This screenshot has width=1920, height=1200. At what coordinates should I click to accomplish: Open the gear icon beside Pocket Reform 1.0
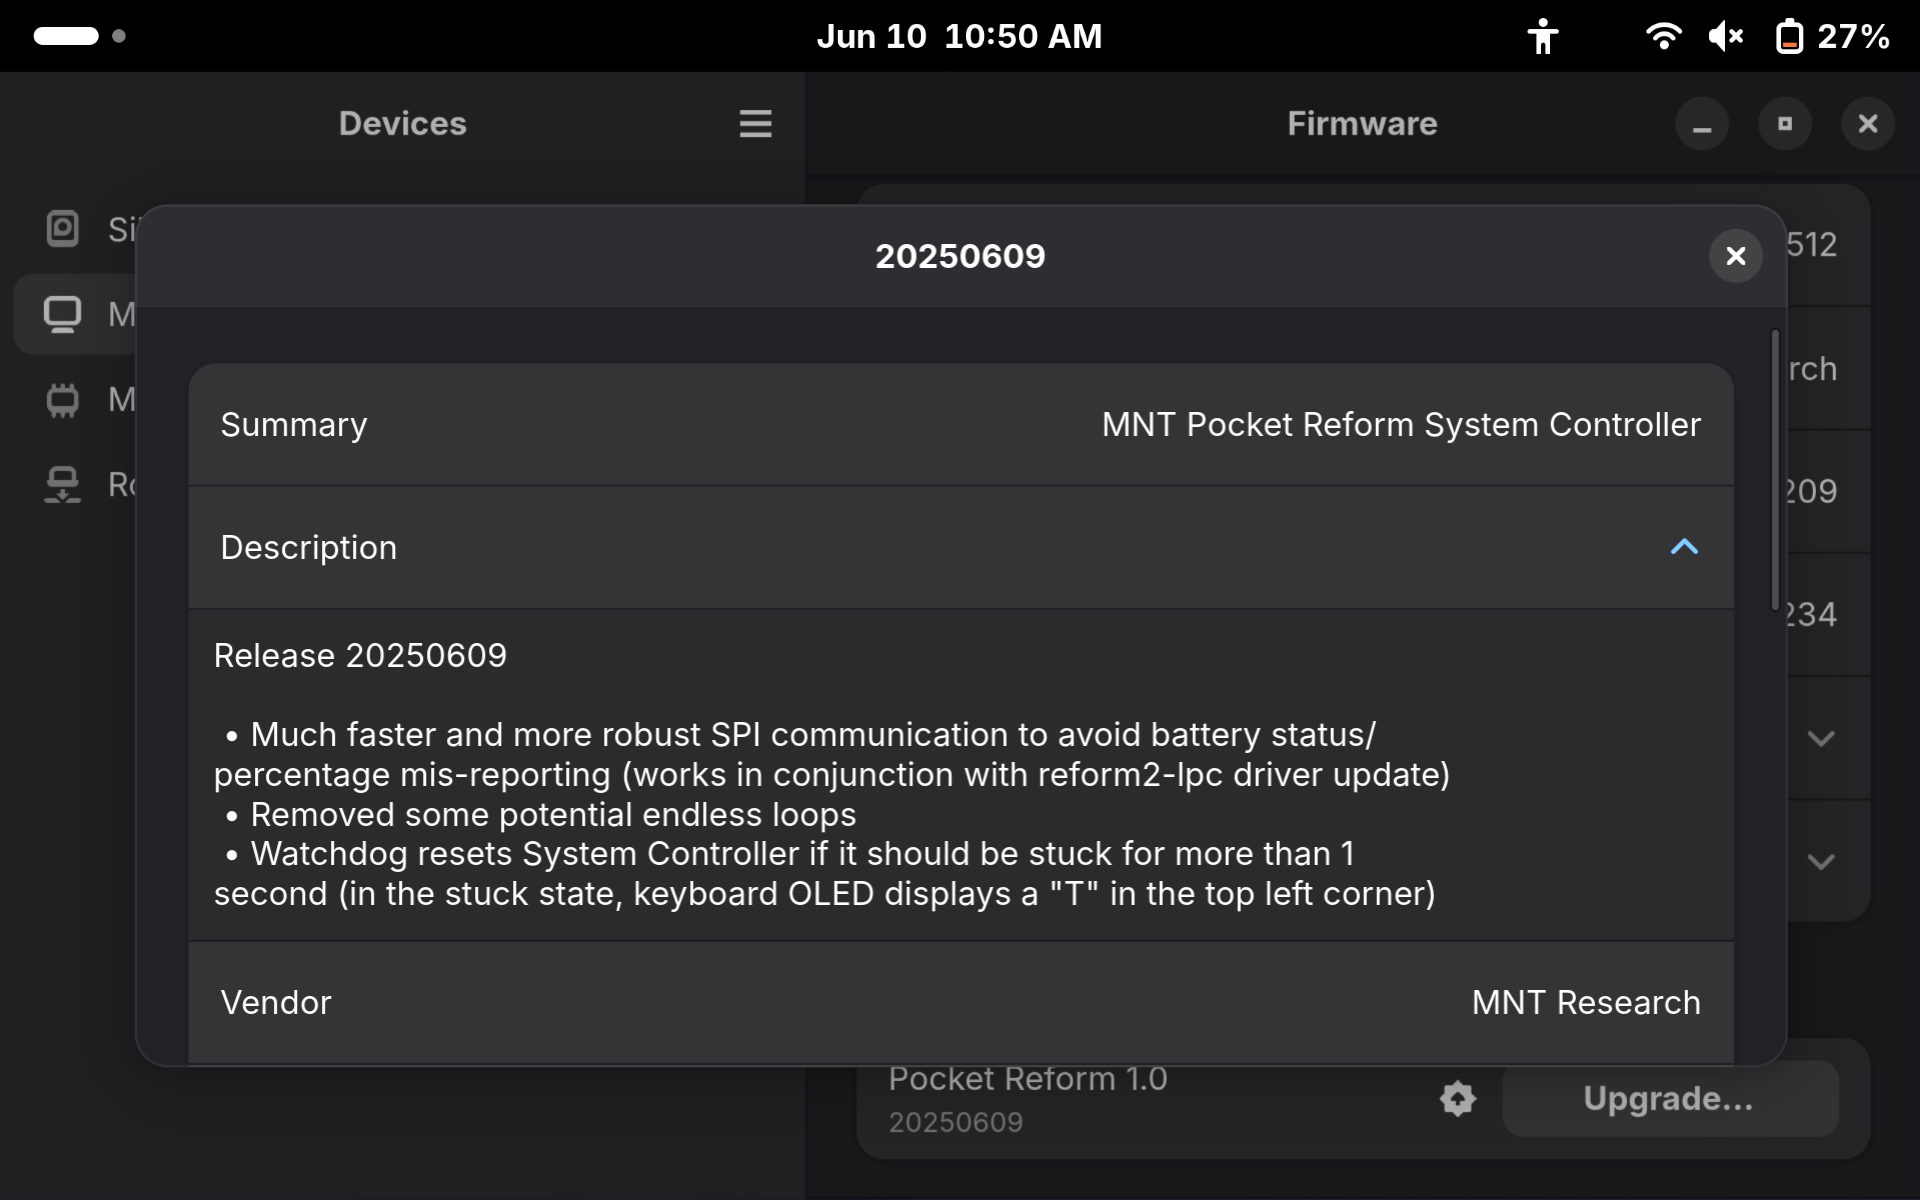pos(1458,1098)
